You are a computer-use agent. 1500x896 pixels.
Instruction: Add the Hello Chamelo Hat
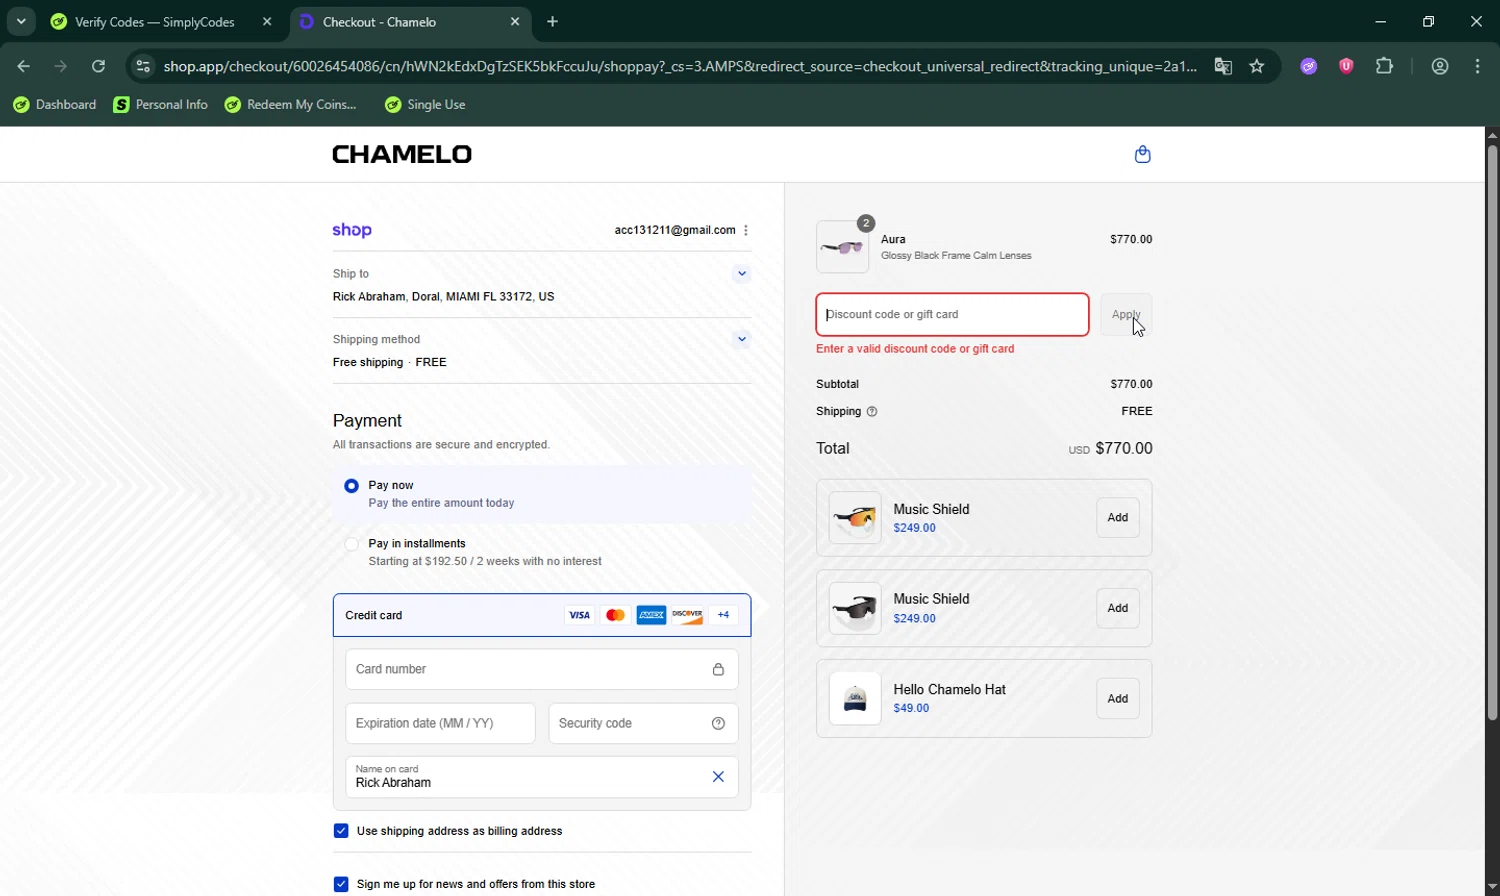[x=1118, y=699]
